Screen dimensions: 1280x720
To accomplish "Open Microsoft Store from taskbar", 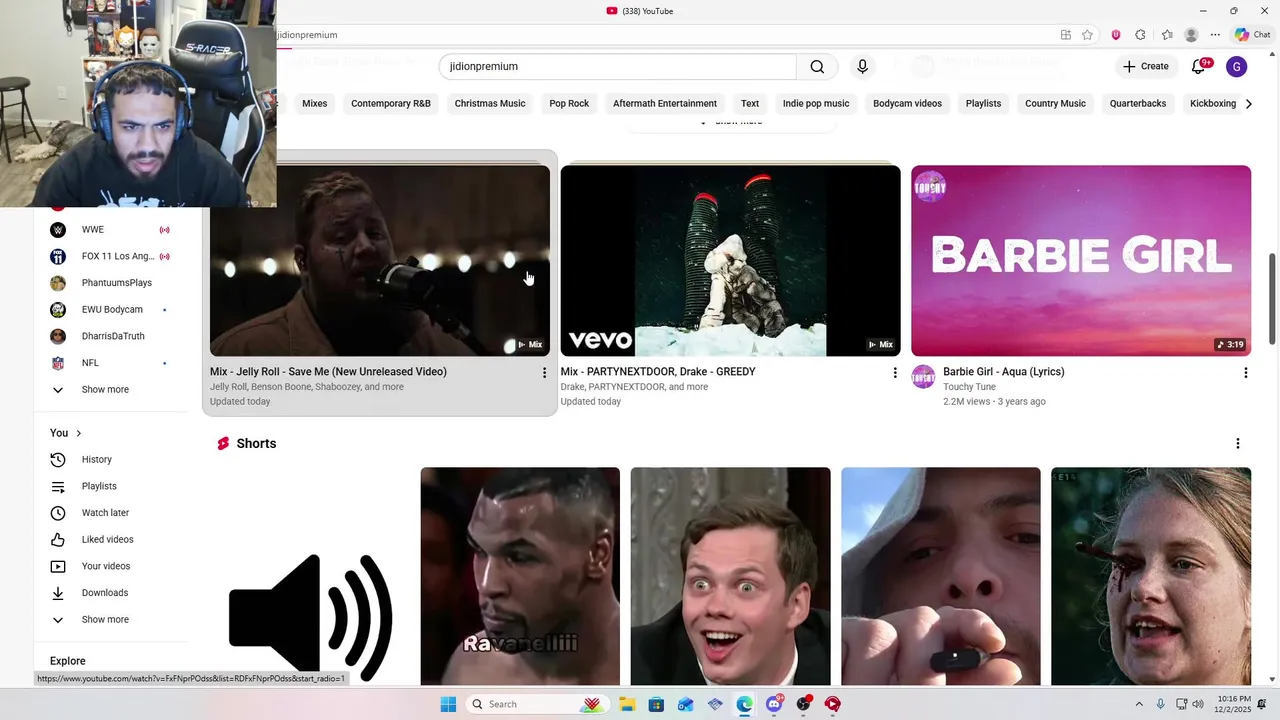I will pyautogui.click(x=656, y=704).
